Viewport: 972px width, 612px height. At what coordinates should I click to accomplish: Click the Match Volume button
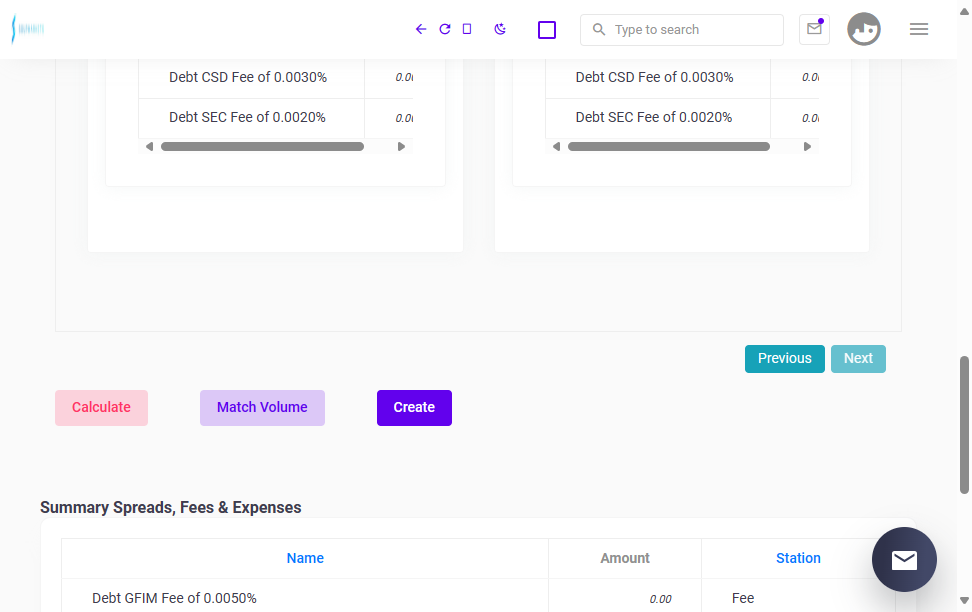click(x=262, y=407)
